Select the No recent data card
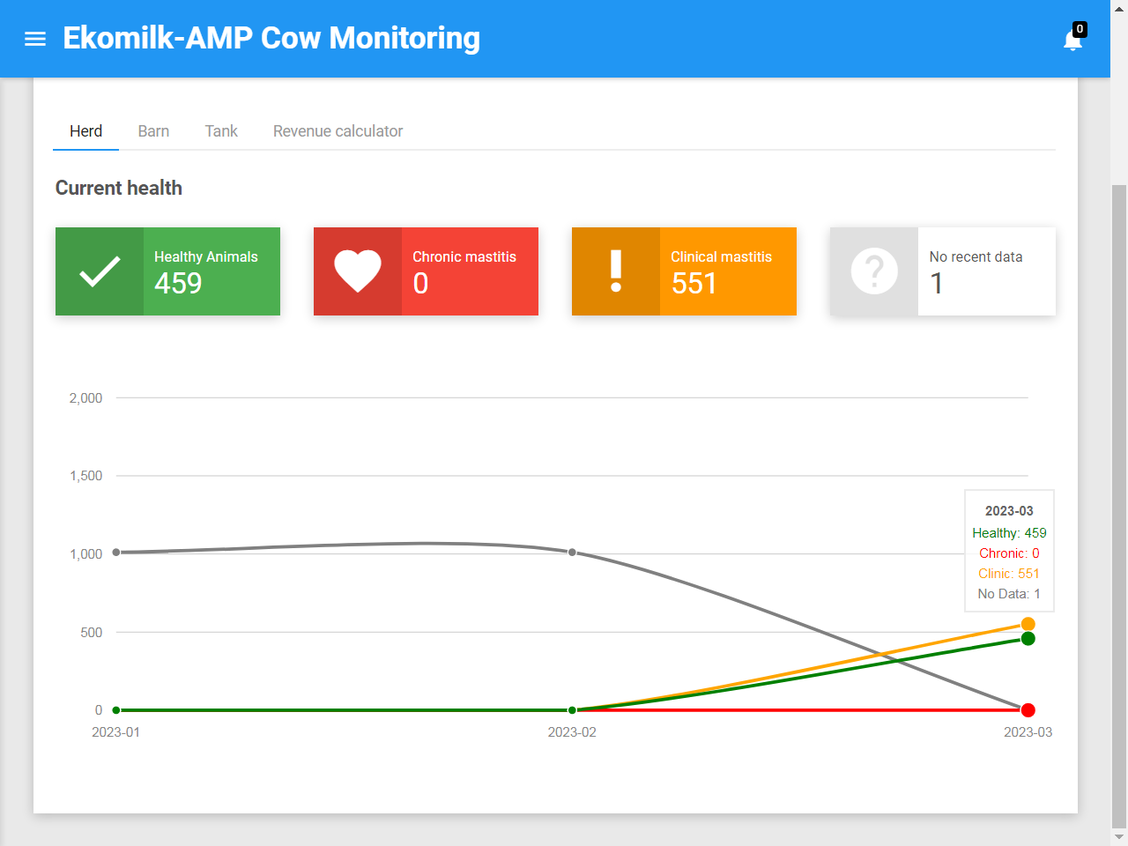 coord(942,271)
